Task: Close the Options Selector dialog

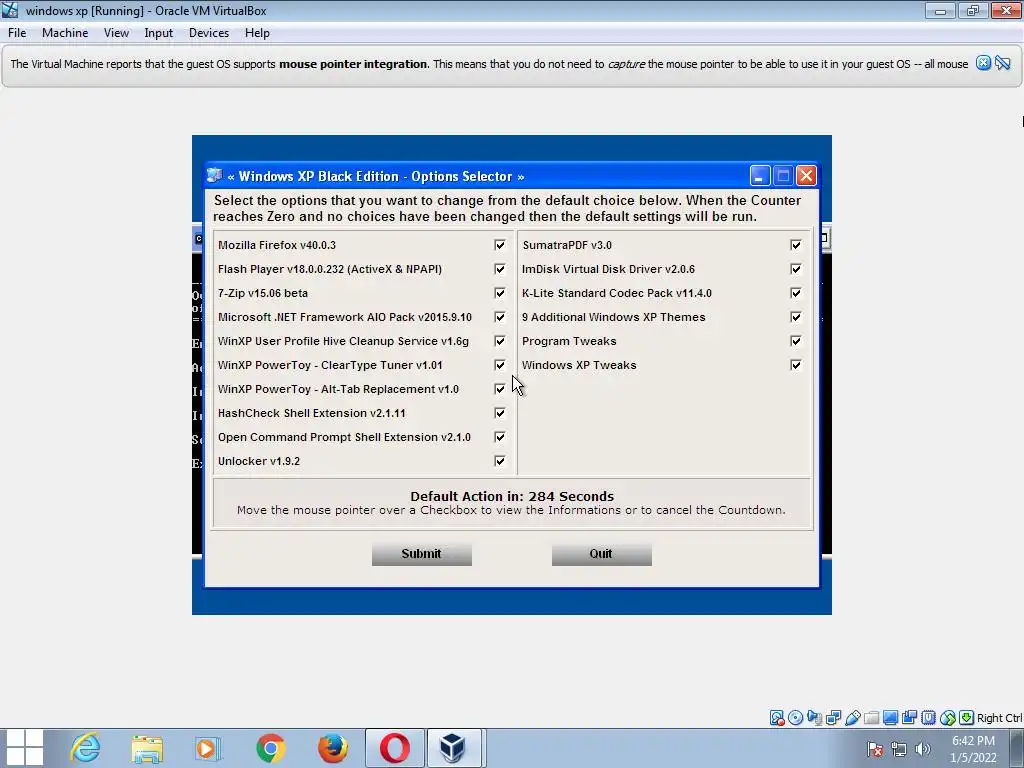Action: pyautogui.click(x=807, y=176)
